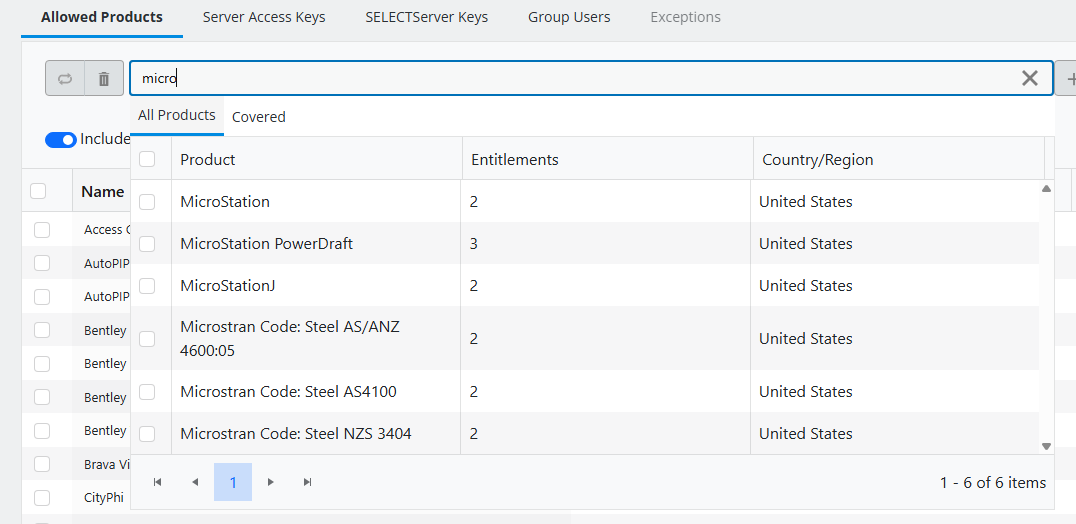1076x524 pixels.
Task: Tick checkbox for Microstran Code: Steel AS4100
Action: click(x=147, y=392)
